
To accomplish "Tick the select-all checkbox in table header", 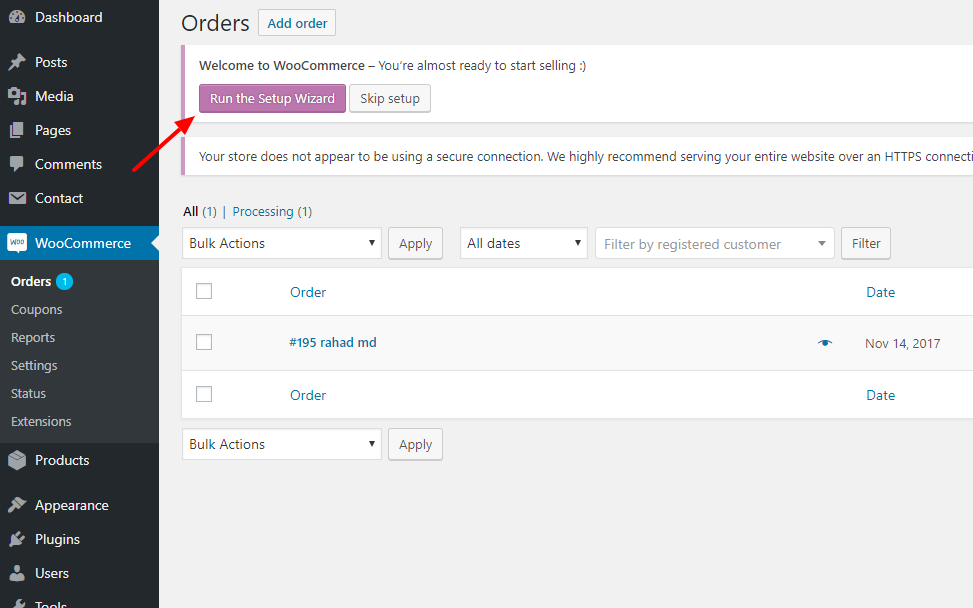I will point(204,291).
